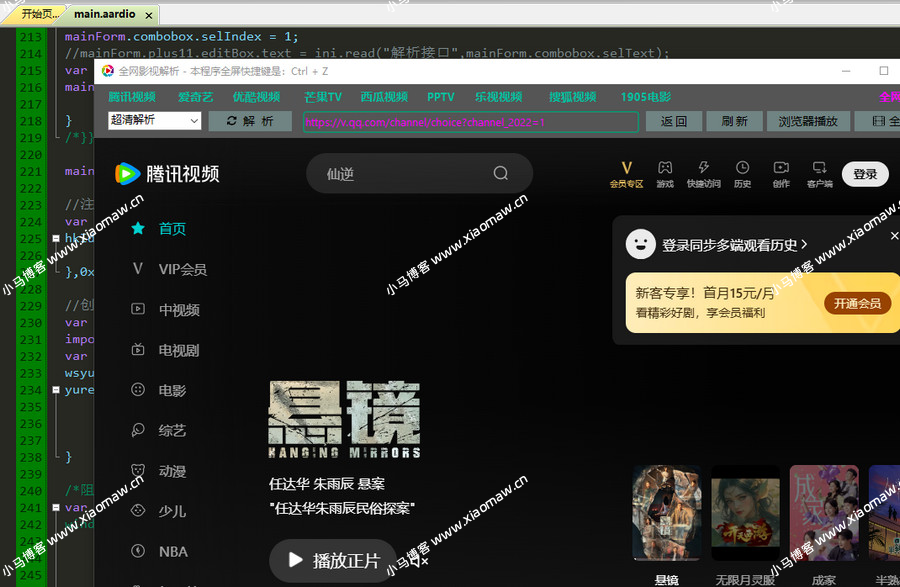
Task: Open the 快捷访问 lightning icon
Action: 704,174
